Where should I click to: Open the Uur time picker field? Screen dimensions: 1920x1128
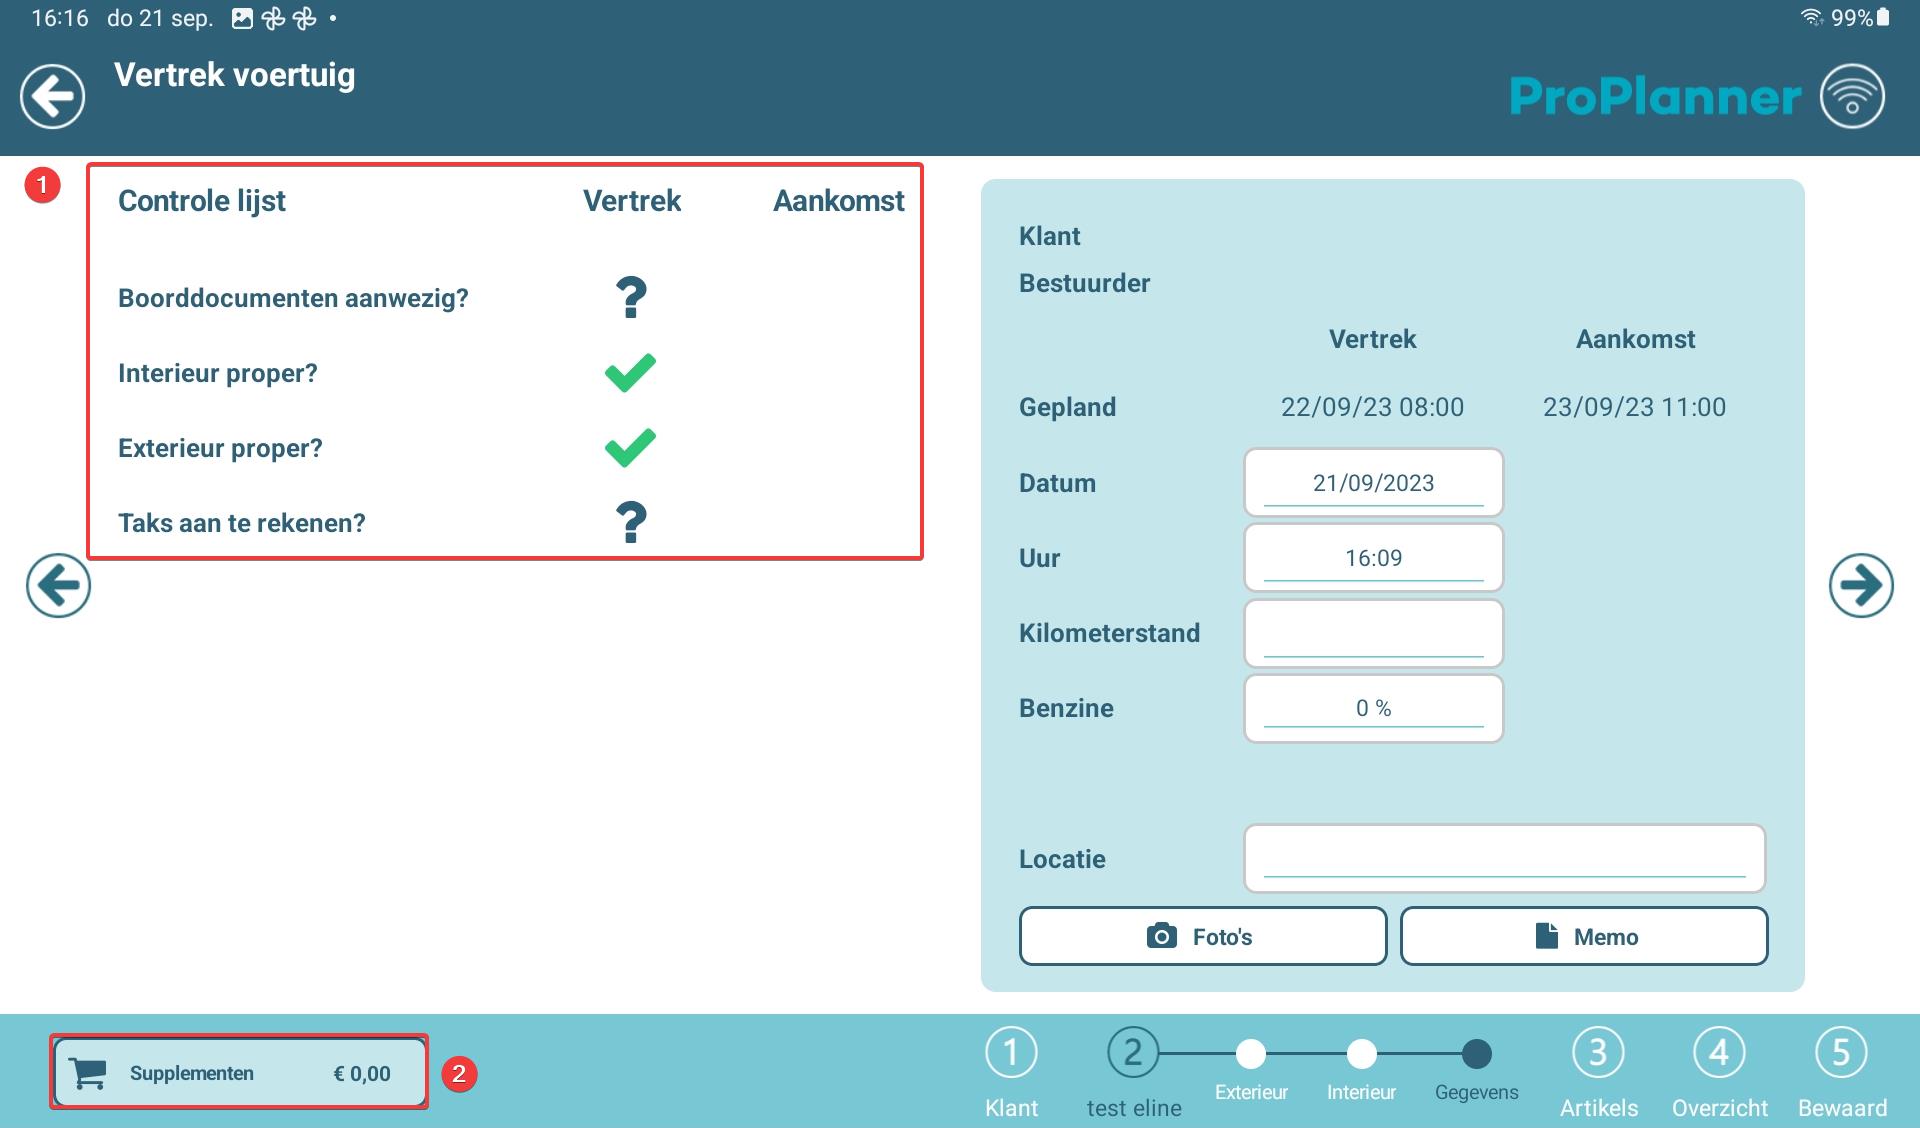[1373, 558]
